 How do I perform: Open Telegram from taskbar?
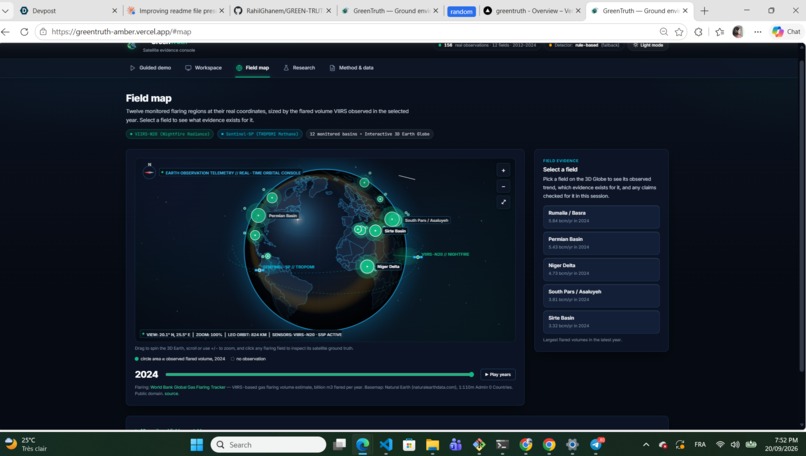(x=596, y=445)
